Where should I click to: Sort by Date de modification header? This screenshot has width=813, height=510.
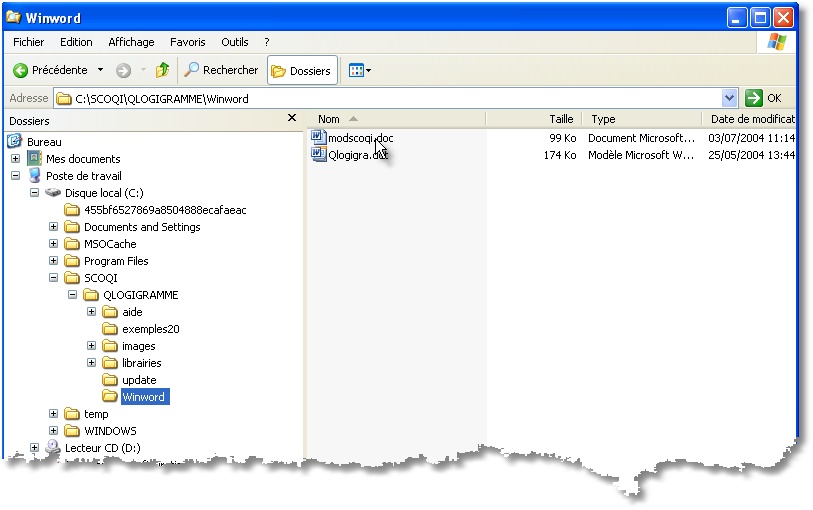coord(749,119)
